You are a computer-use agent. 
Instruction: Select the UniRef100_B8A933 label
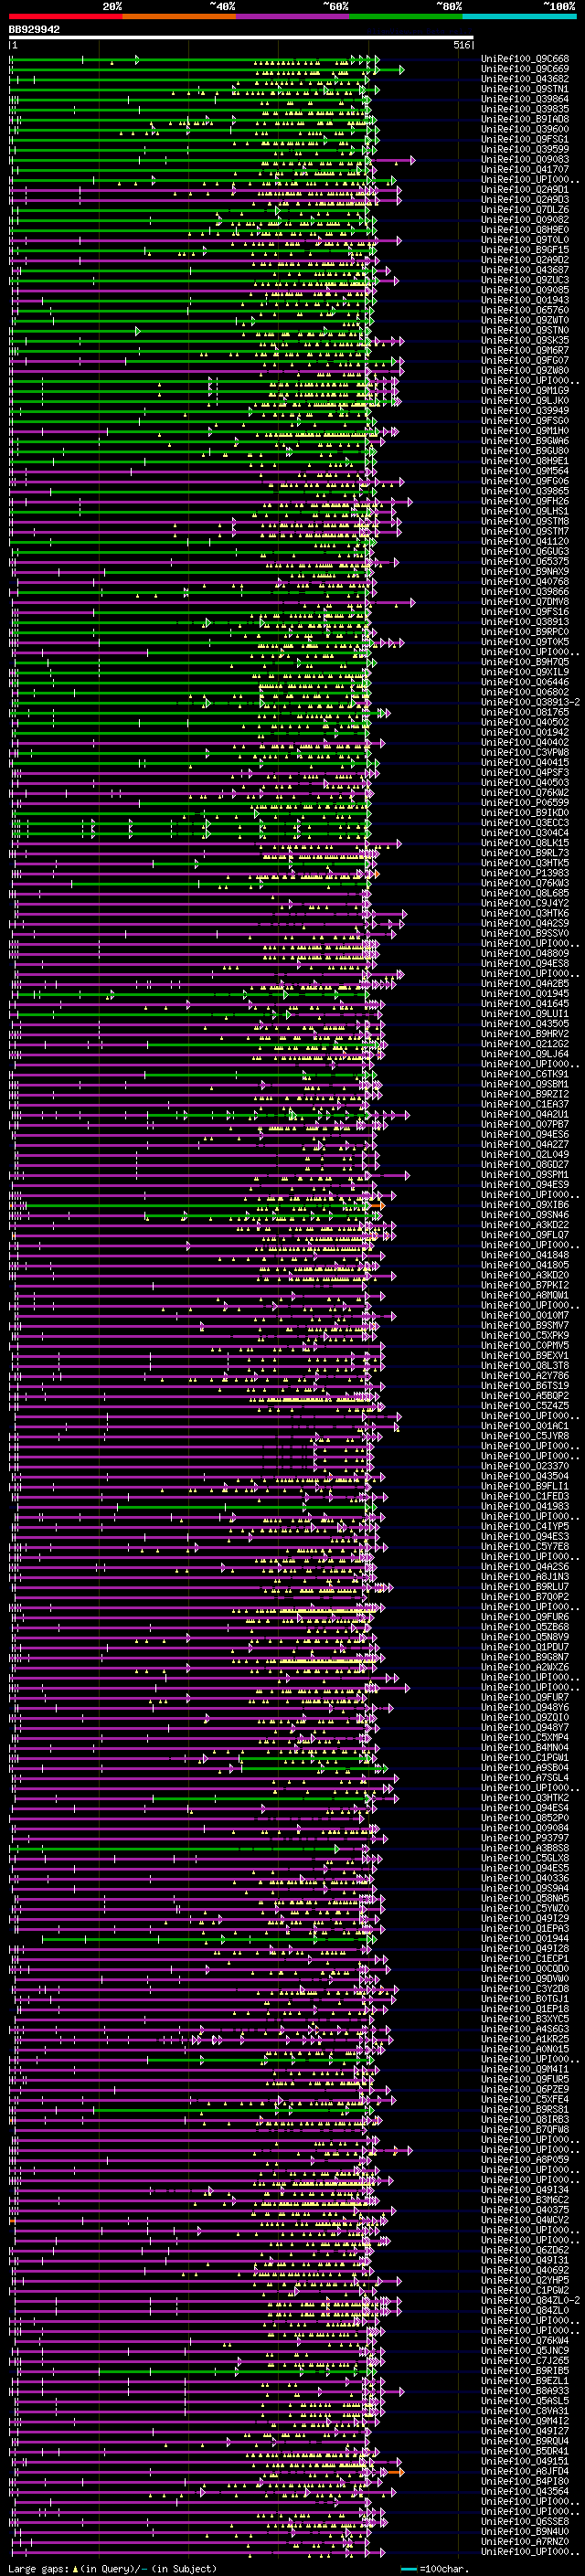click(x=525, y=2391)
